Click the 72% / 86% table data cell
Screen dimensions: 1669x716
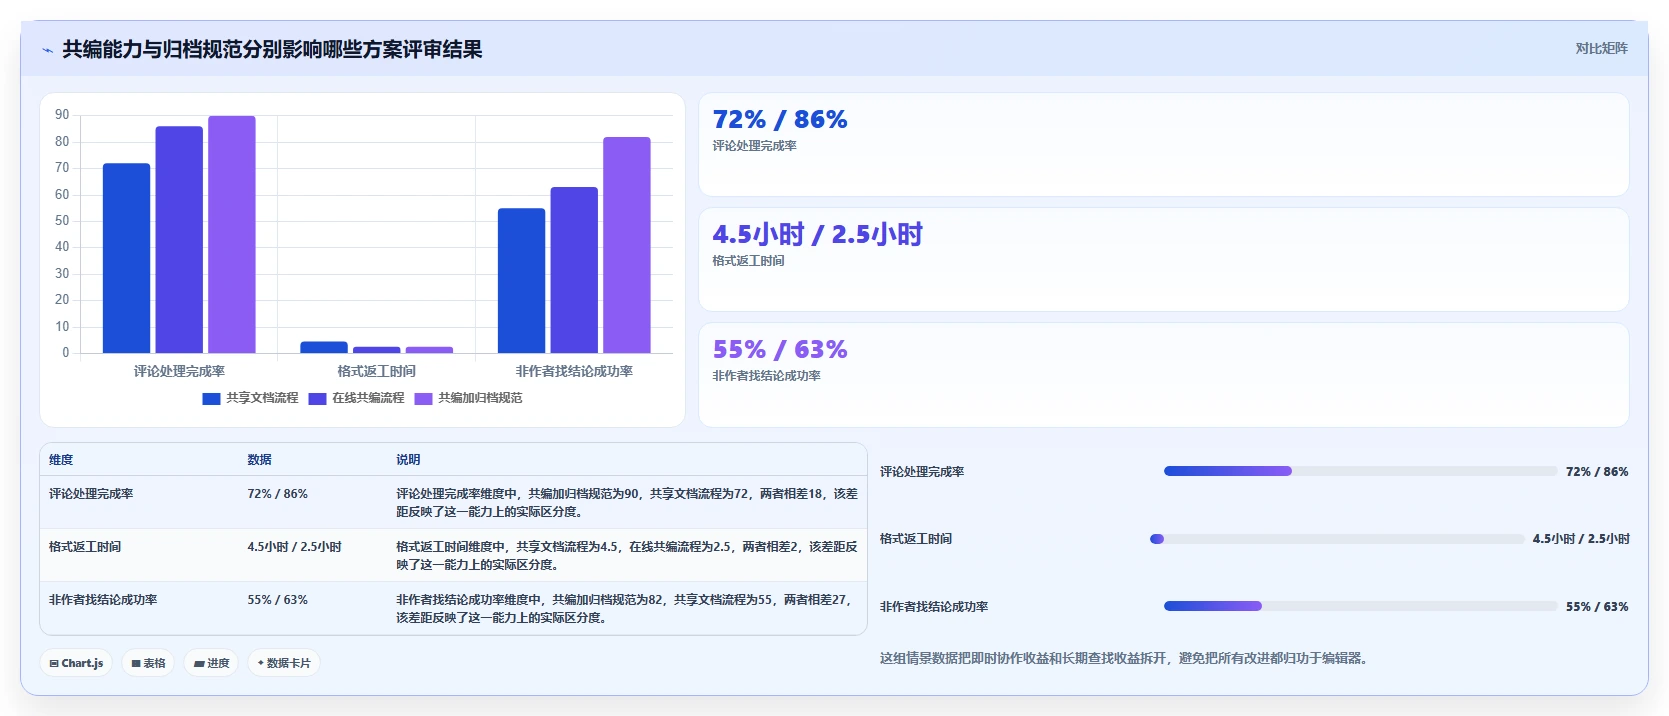pyautogui.click(x=278, y=494)
